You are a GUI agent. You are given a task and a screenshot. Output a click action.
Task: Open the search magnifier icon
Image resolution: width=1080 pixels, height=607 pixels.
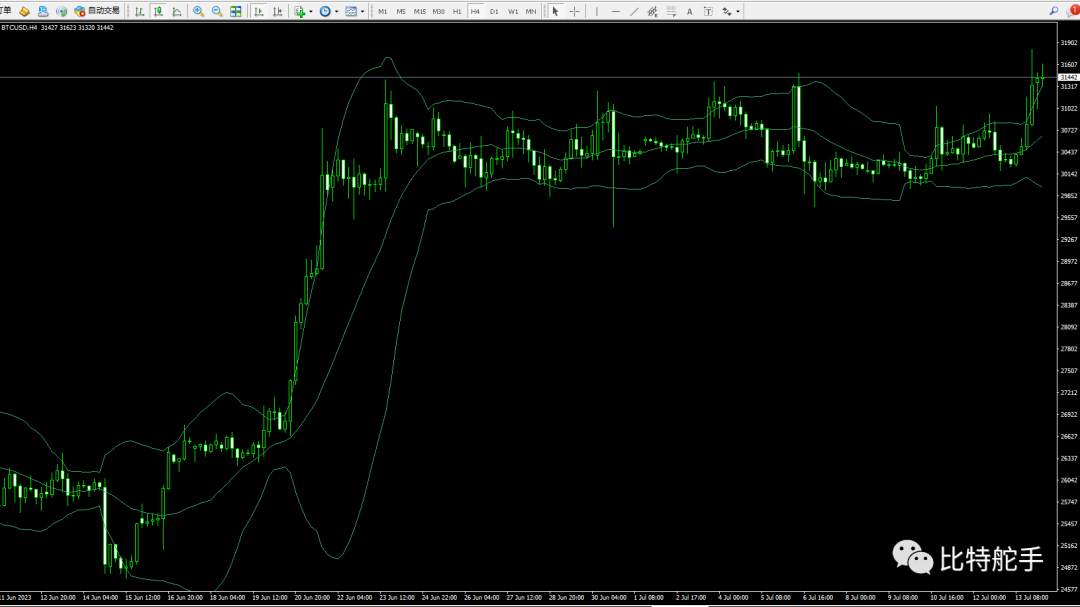tap(1054, 11)
